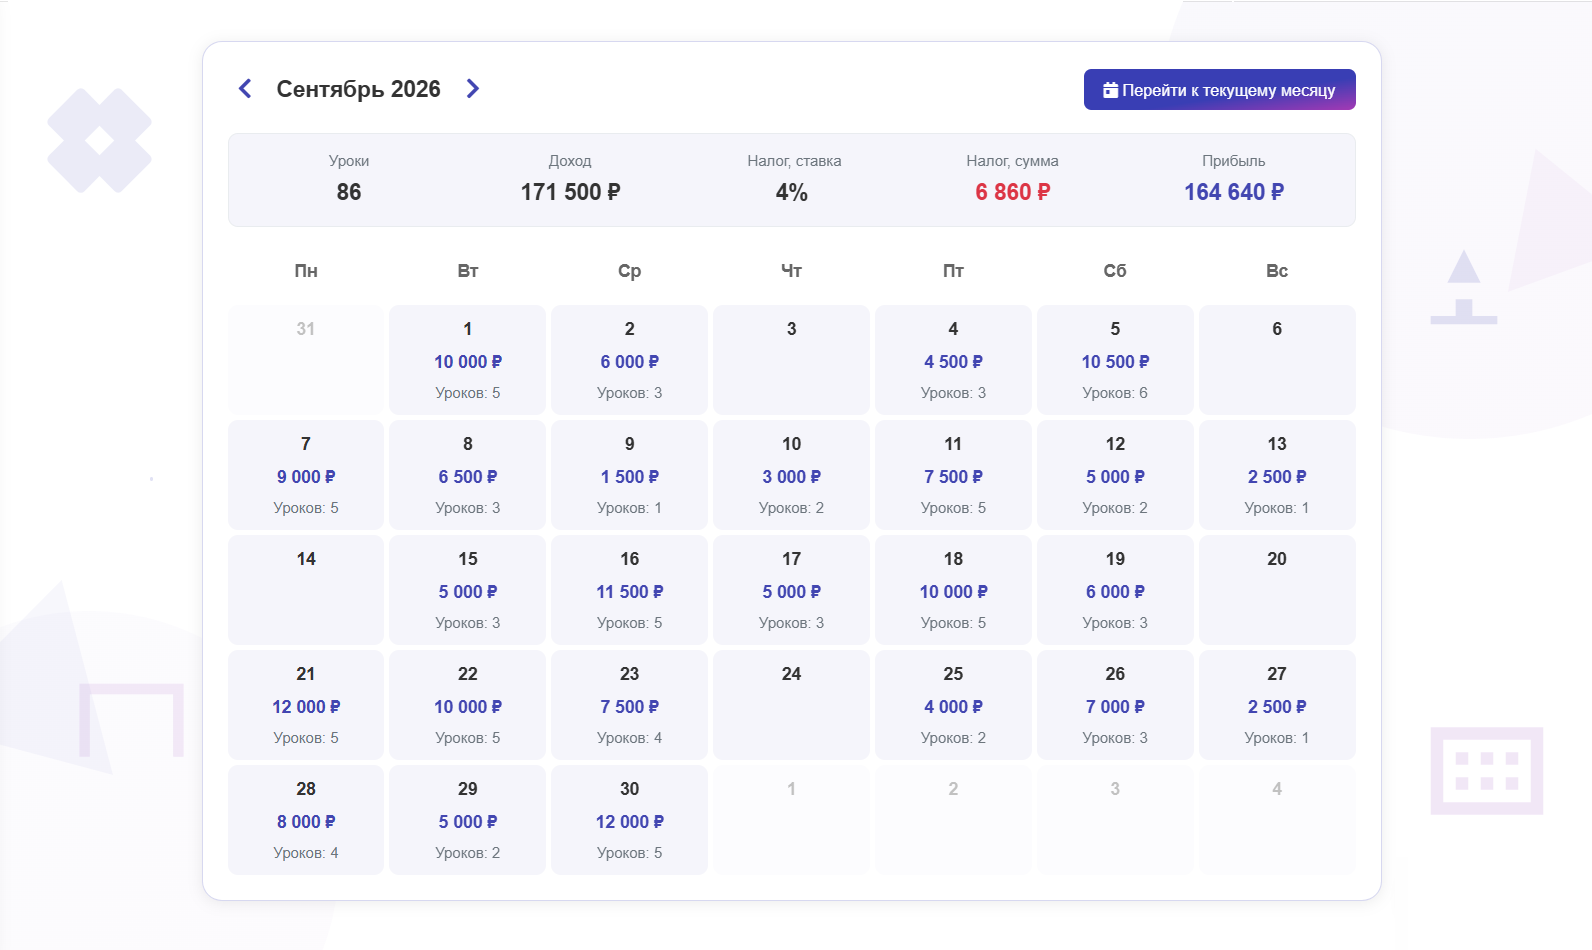Select the empty September 24 cell
This screenshot has height=950, width=1592.
792,705
